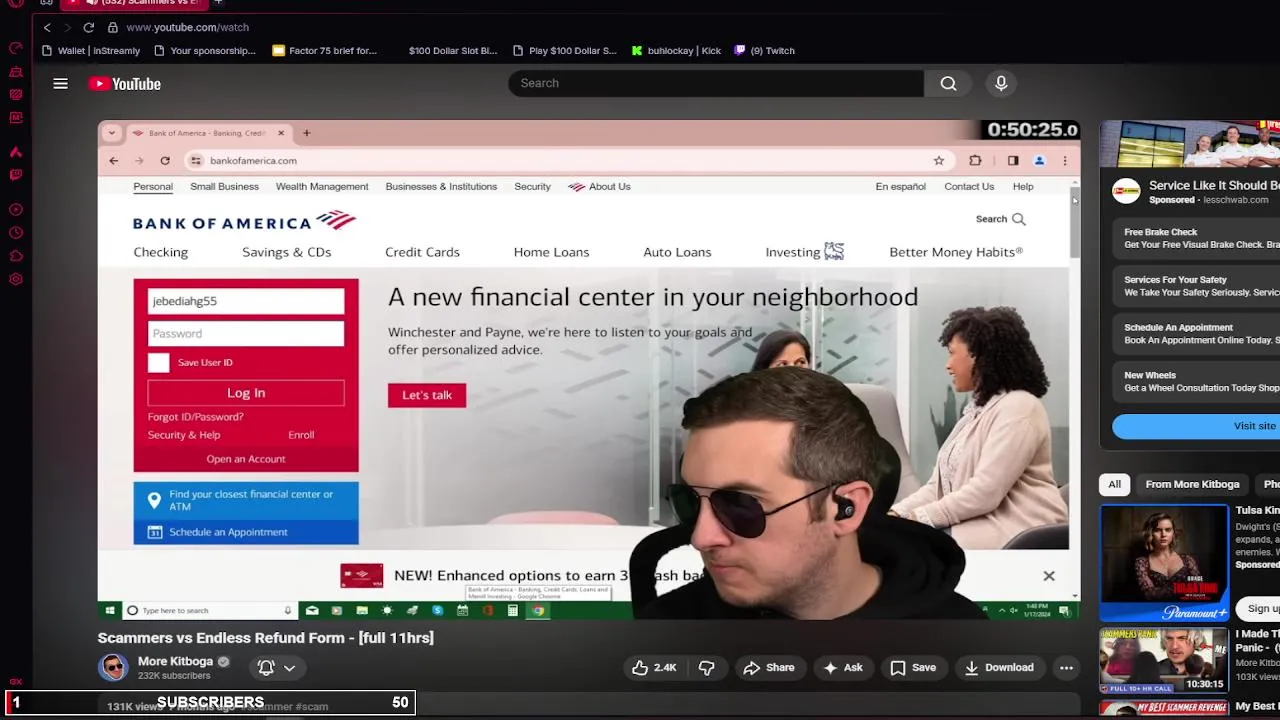The image size is (1280, 720).
Task: Open more actions three-dot menu
Action: click(1066, 668)
